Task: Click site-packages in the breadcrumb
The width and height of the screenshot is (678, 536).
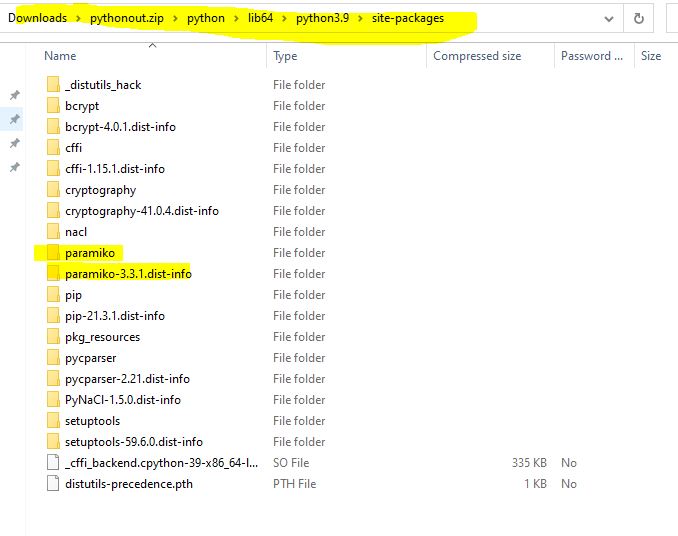Action: [x=408, y=18]
